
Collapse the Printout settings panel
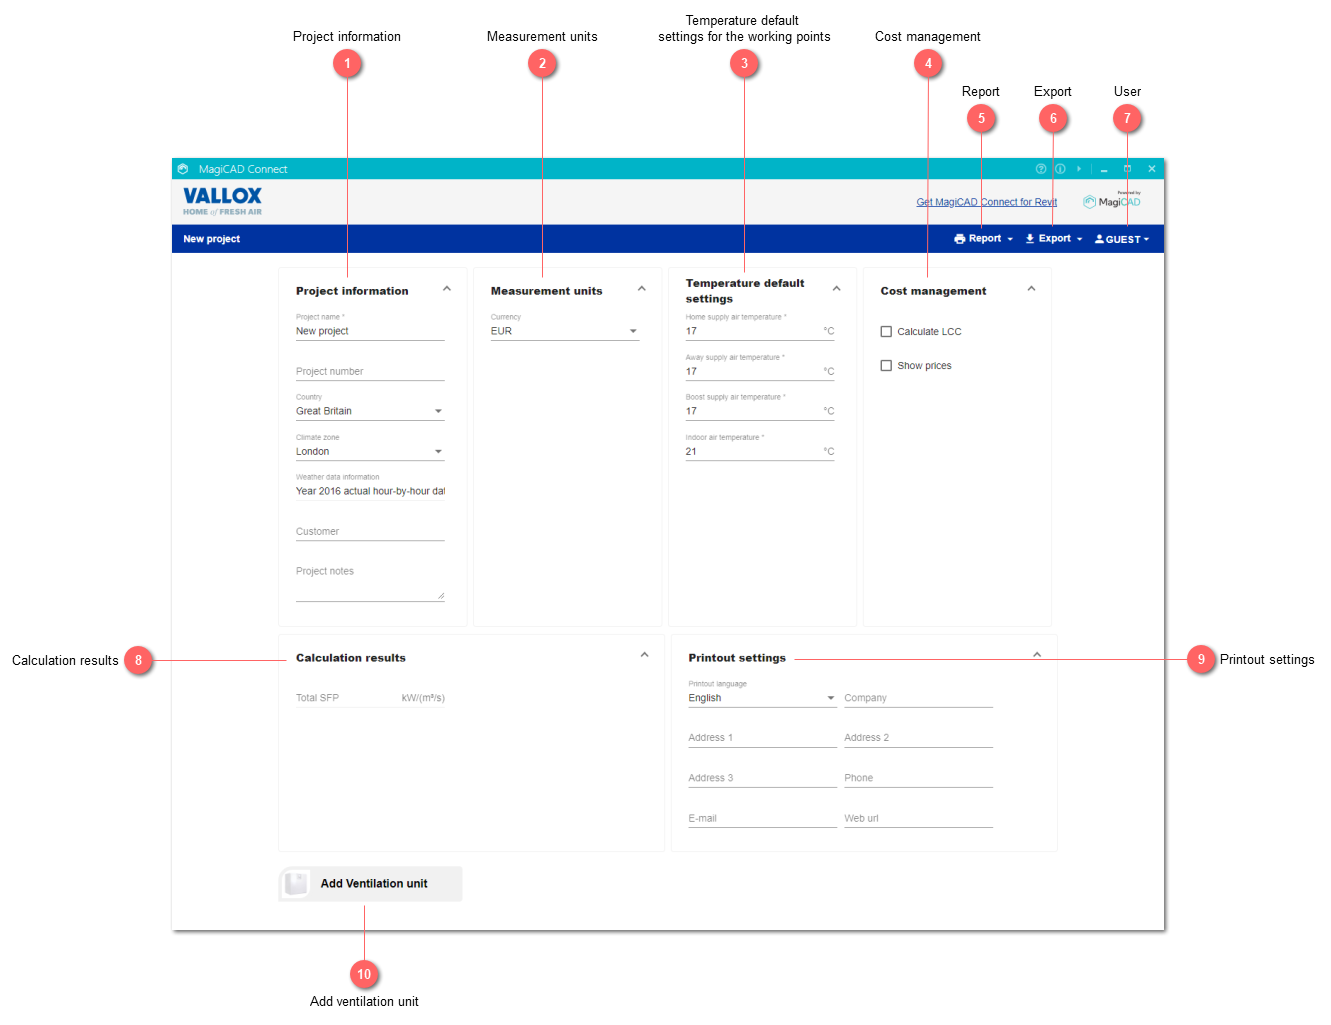point(1037,655)
